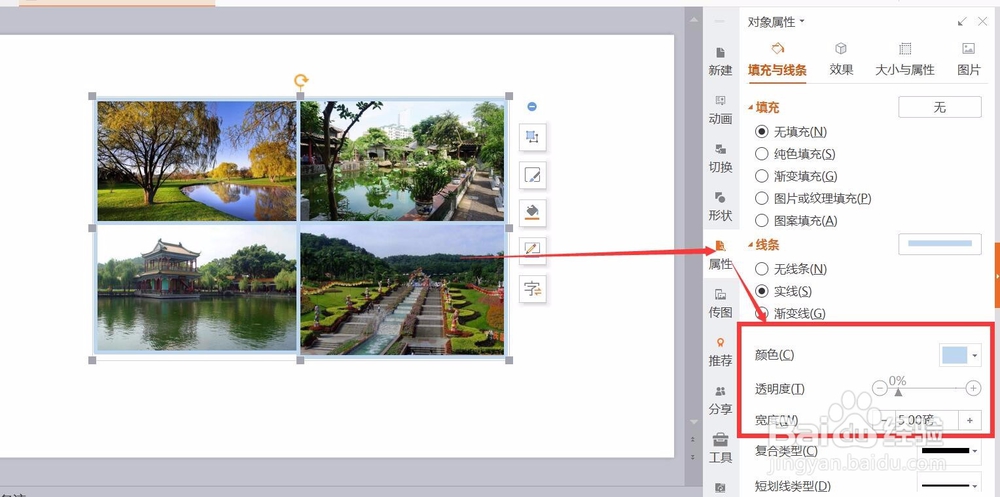Select 无线条(N) no line option

click(791, 269)
